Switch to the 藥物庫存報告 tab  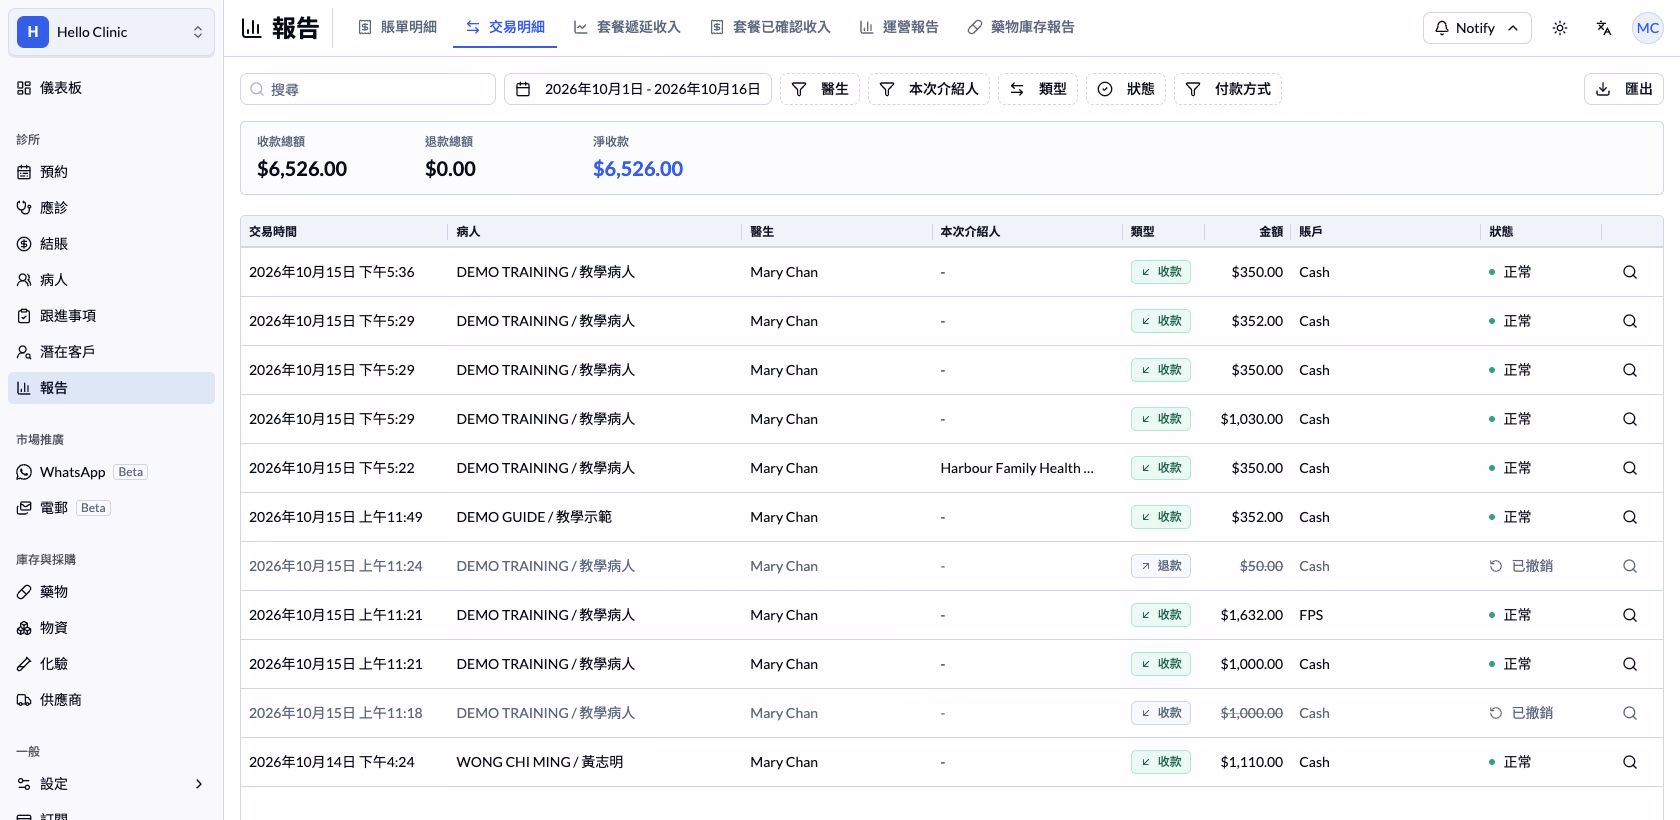pyautogui.click(x=1021, y=27)
